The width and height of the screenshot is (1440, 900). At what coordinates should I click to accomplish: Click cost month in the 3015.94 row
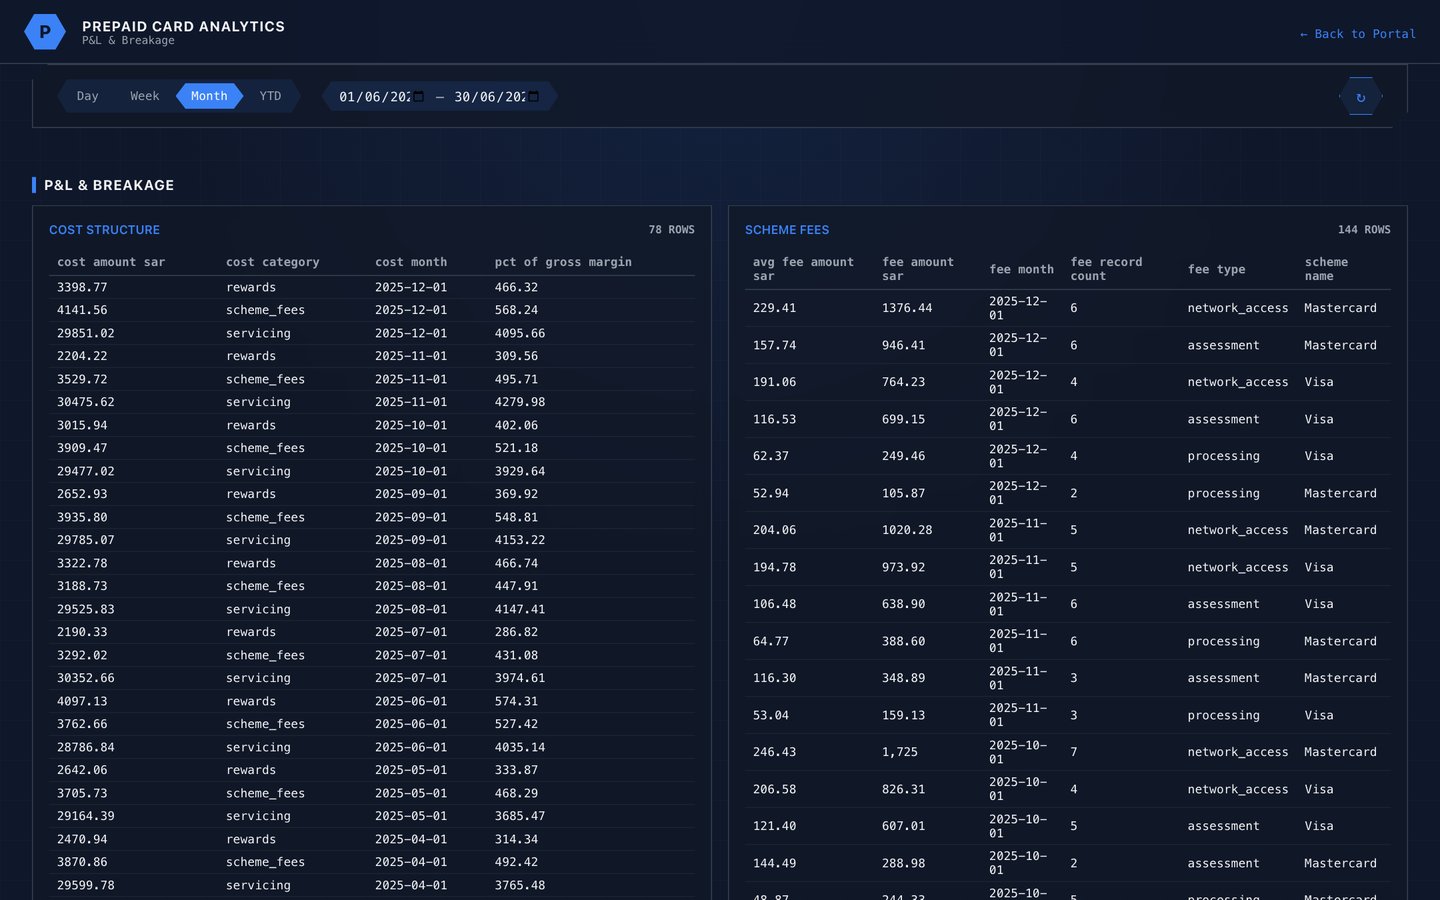(411, 425)
